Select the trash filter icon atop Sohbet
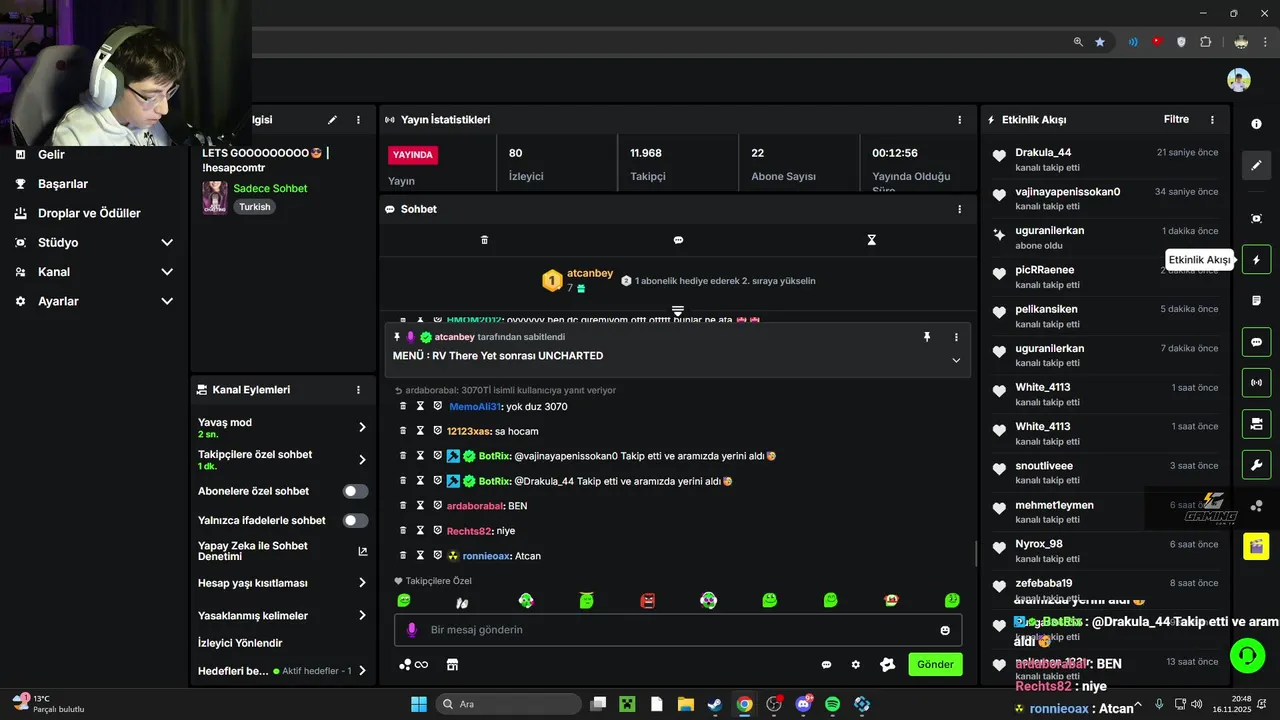1280x720 pixels. (x=484, y=240)
